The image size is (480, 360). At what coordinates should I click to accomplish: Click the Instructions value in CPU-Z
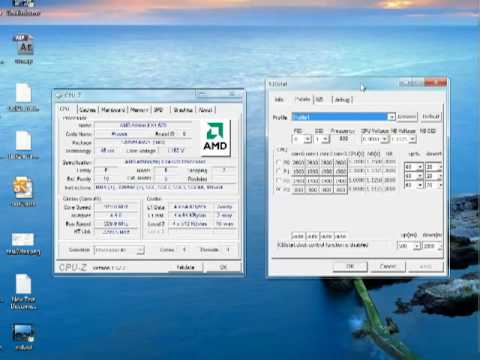[x=166, y=188]
